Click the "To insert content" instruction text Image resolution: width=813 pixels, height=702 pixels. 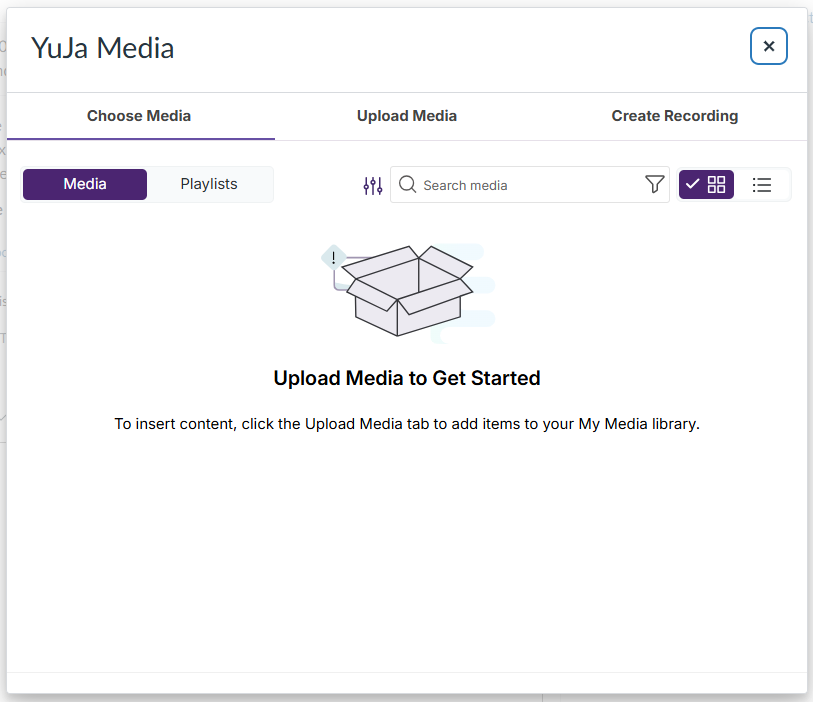(407, 424)
